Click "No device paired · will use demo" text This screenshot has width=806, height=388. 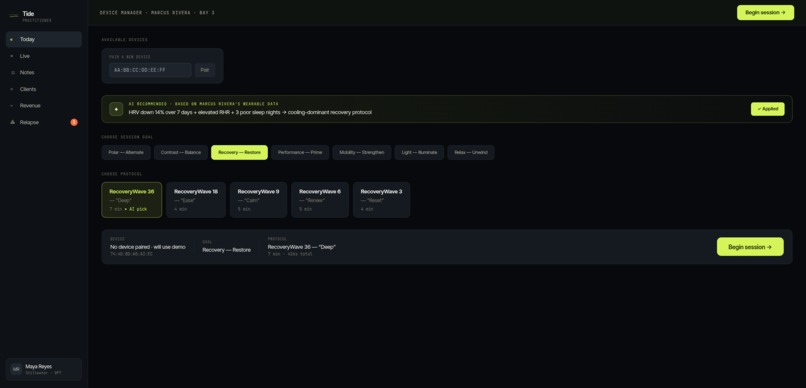[148, 247]
